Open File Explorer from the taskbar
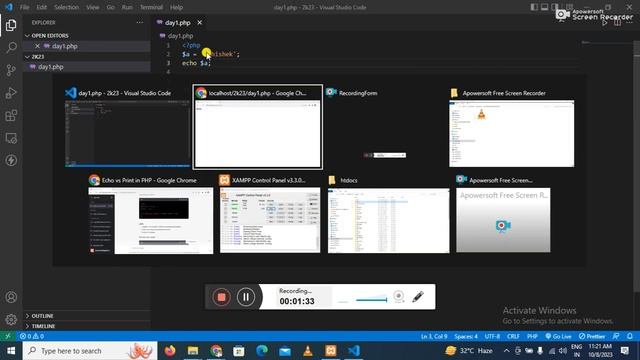Viewport: 640px width, 360px height. click(193, 351)
